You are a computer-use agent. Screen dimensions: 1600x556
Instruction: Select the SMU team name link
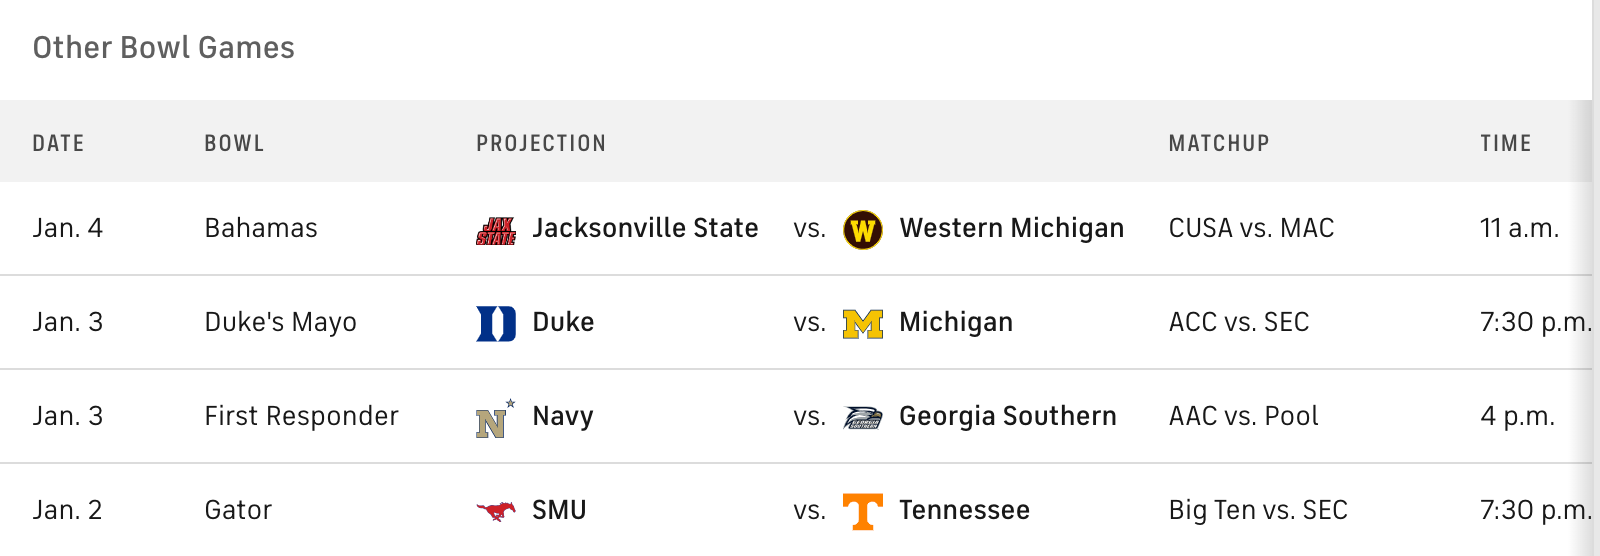point(559,510)
